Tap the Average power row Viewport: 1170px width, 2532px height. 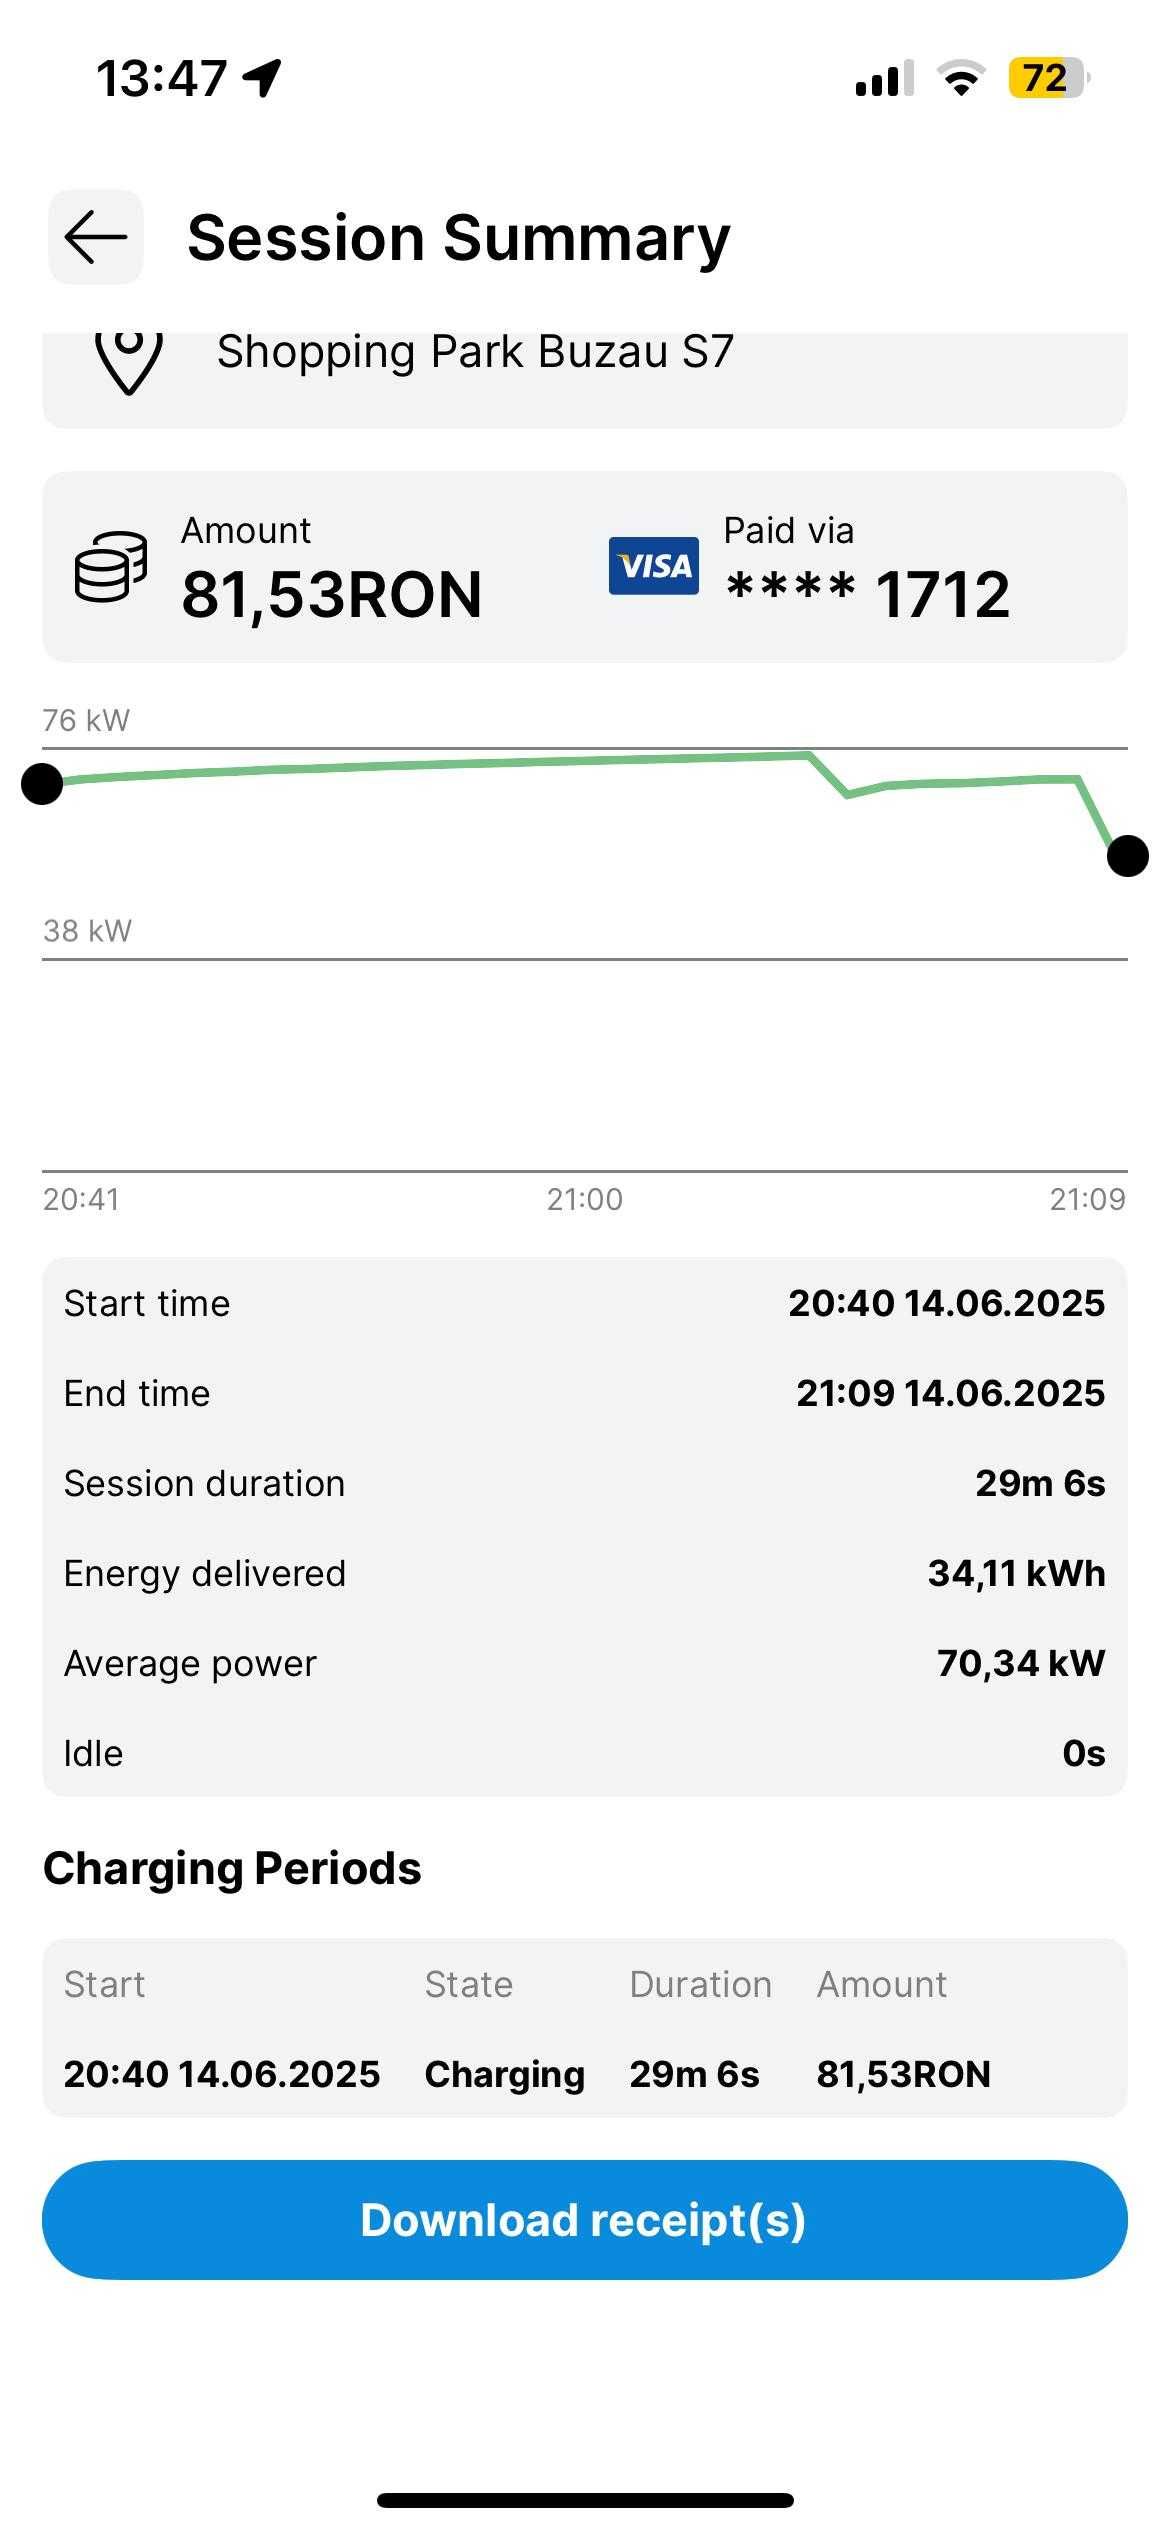585,1663
